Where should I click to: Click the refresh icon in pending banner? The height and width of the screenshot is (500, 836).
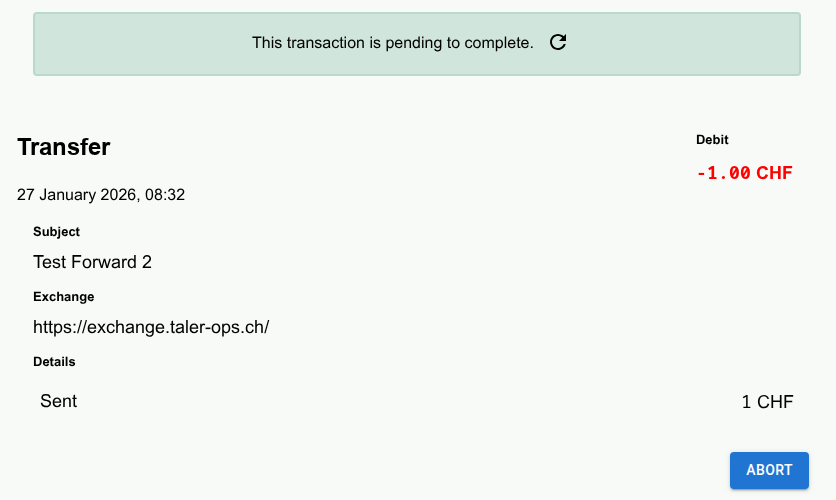coord(559,42)
